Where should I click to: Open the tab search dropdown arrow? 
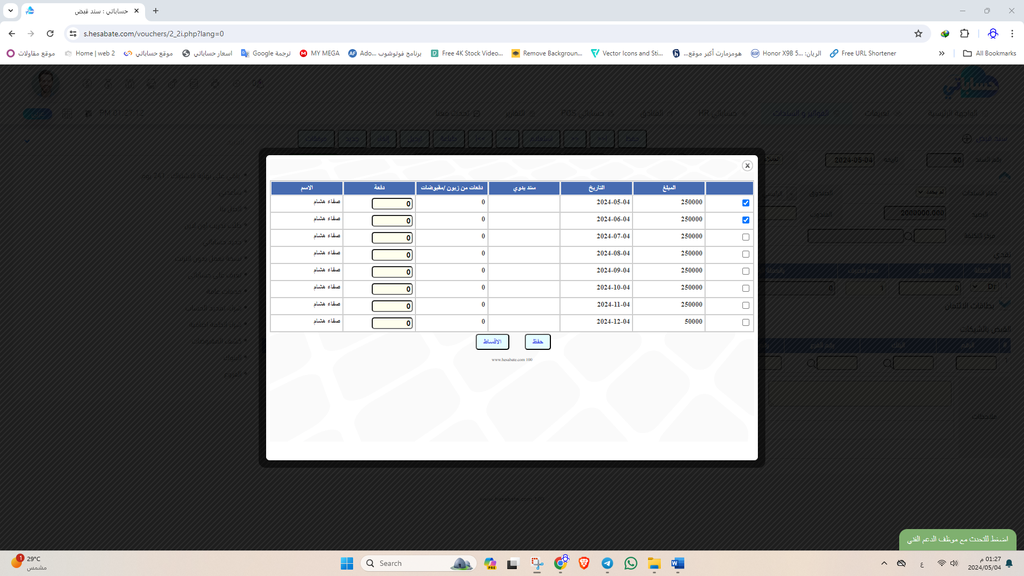(x=10, y=11)
